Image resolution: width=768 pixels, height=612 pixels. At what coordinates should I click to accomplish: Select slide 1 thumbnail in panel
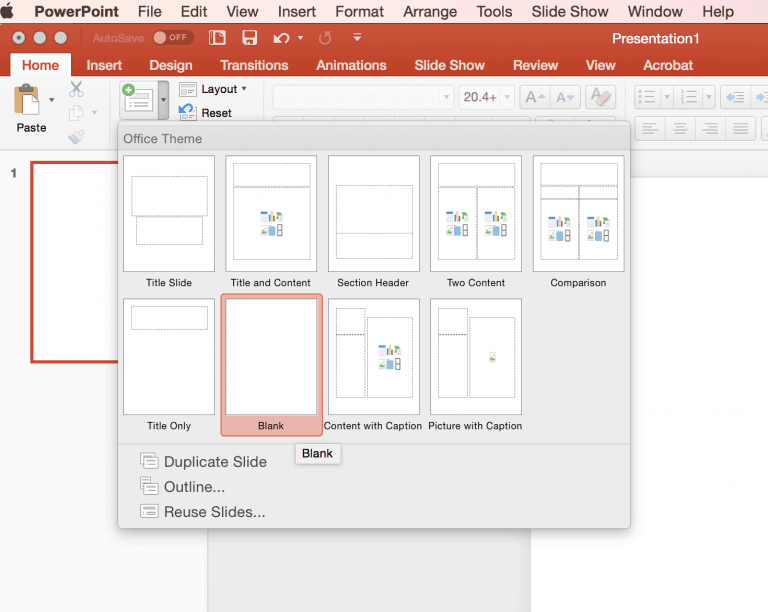(74, 262)
